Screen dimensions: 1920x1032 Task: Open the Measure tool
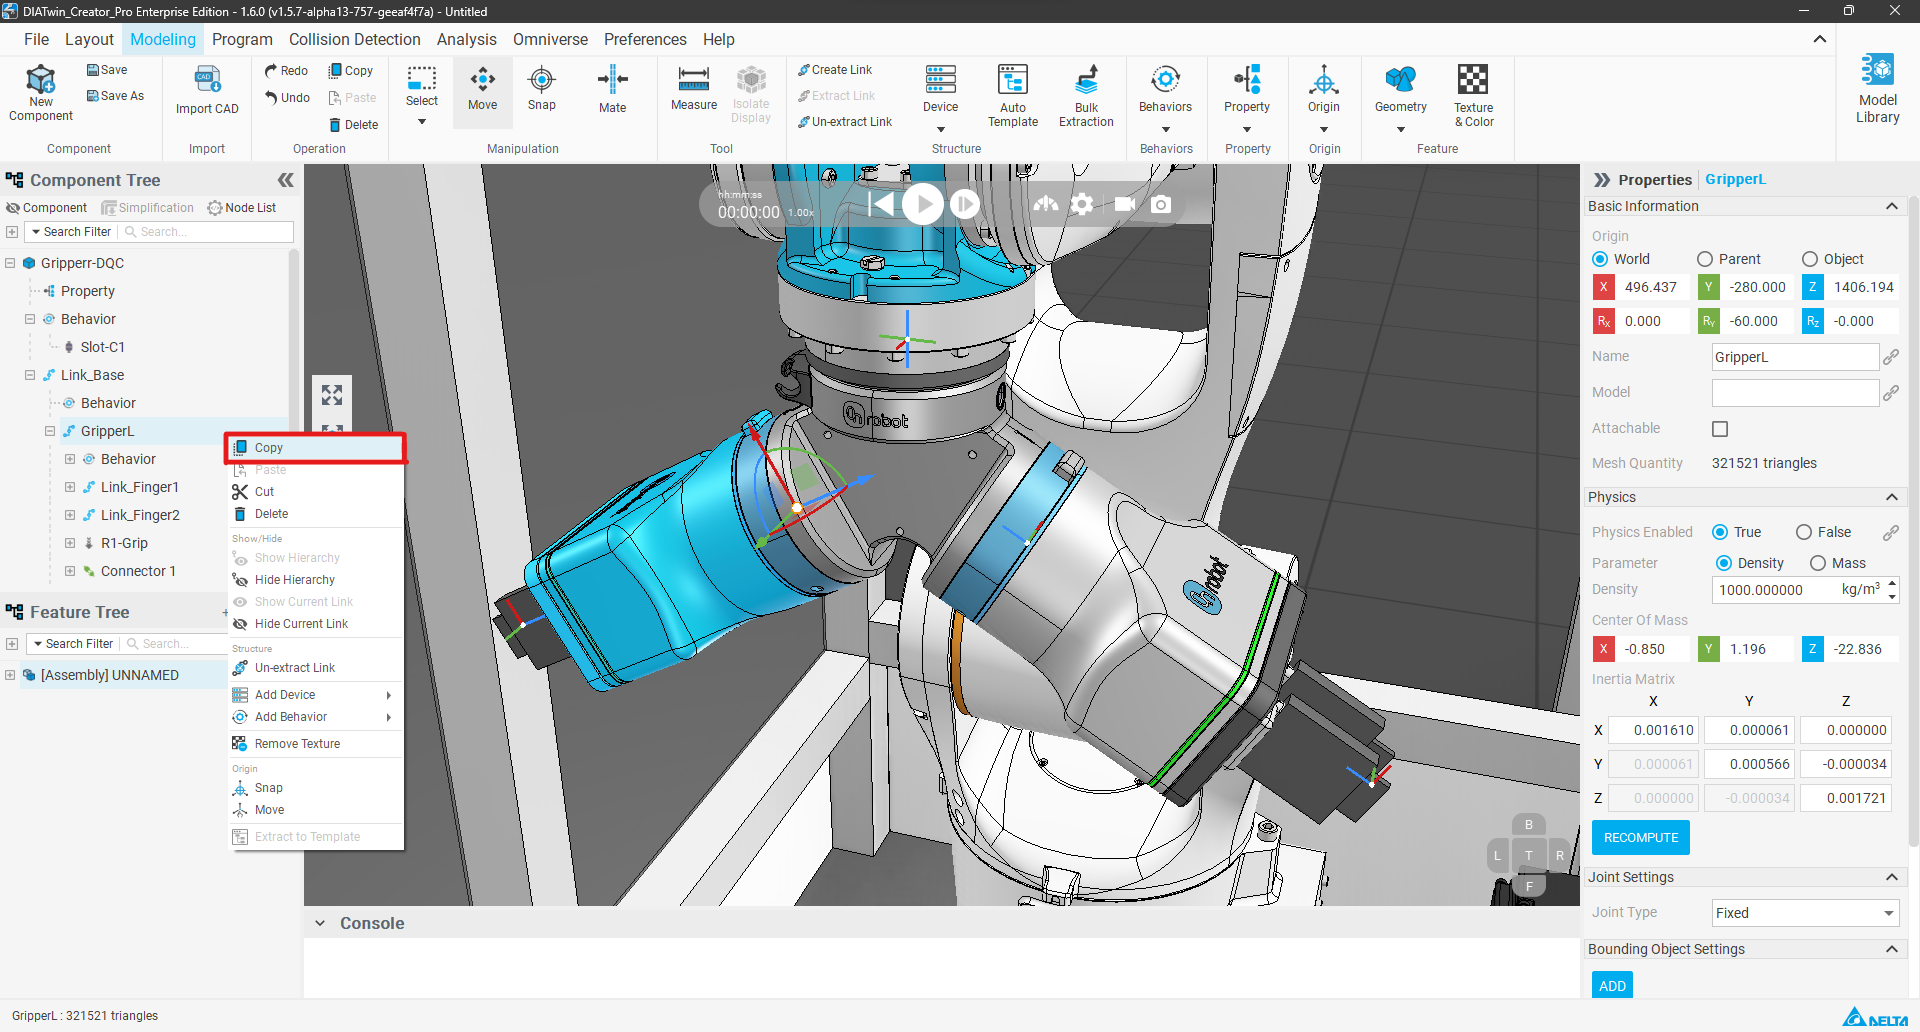coord(694,90)
